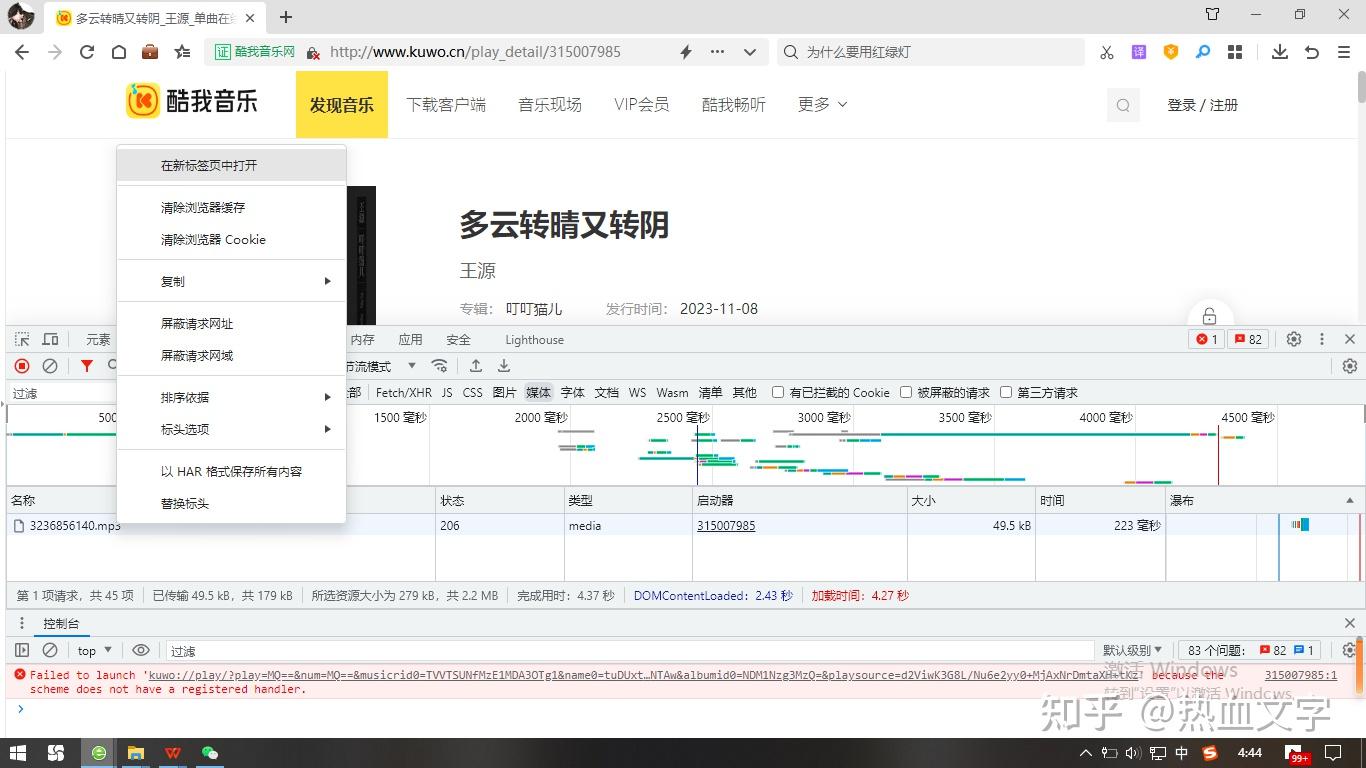Image resolution: width=1366 pixels, height=768 pixels.
Task: Go back with the browser back arrow
Action: (22, 52)
